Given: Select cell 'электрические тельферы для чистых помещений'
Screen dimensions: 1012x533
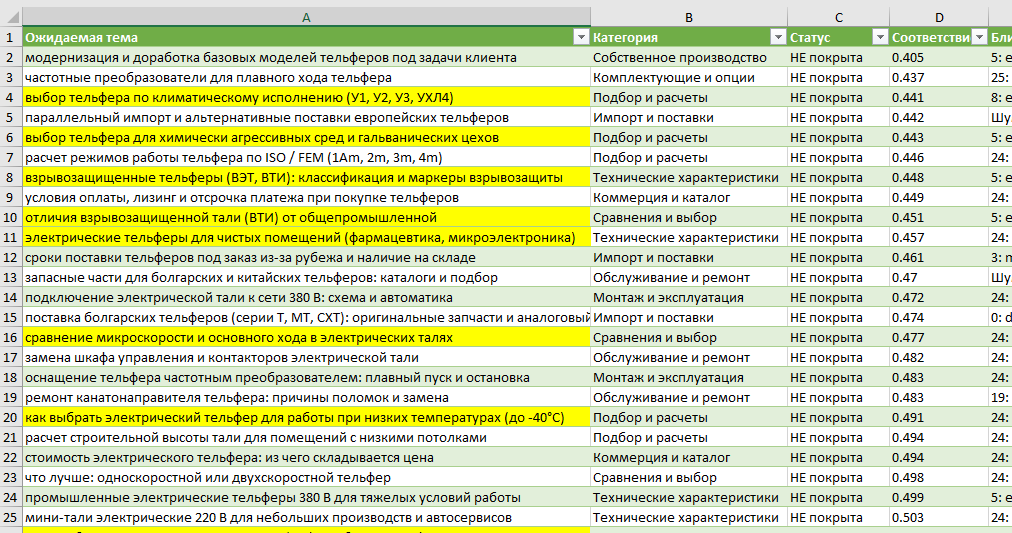Looking at the screenshot, I should 306,237.
